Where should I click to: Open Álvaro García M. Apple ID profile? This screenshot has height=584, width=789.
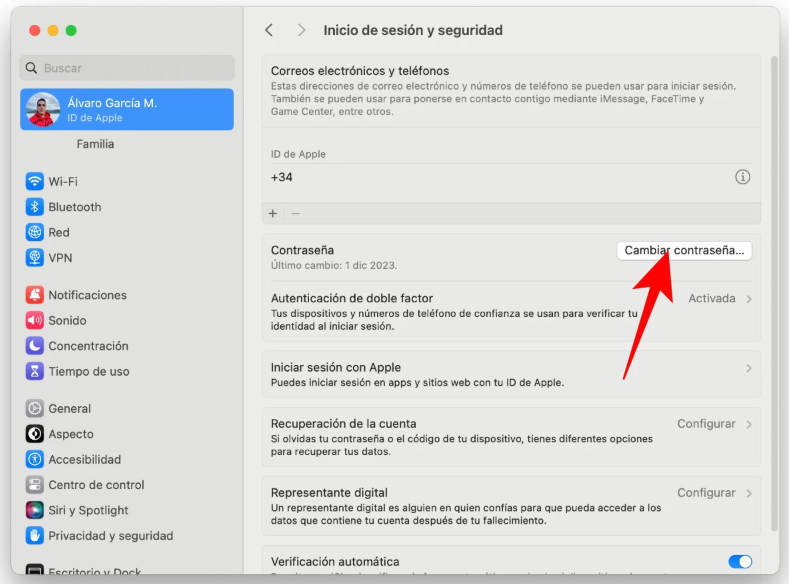pyautogui.click(x=127, y=110)
